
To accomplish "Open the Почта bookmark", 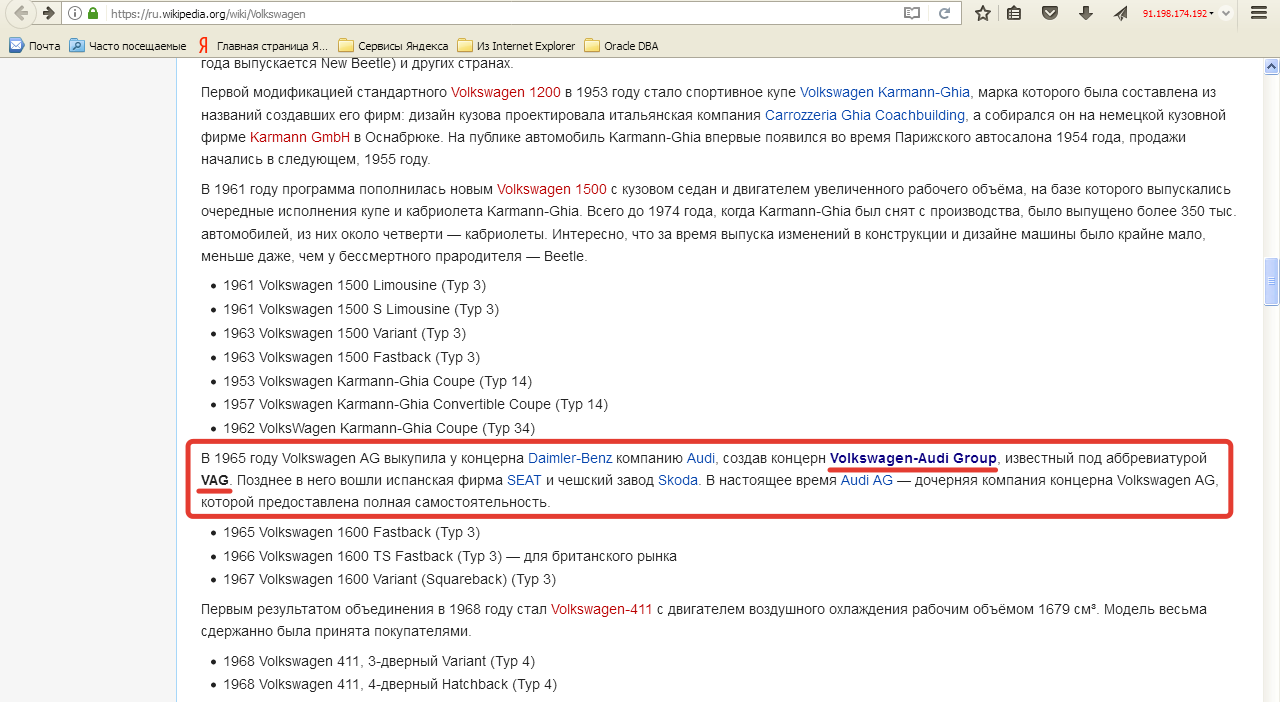I will point(35,45).
